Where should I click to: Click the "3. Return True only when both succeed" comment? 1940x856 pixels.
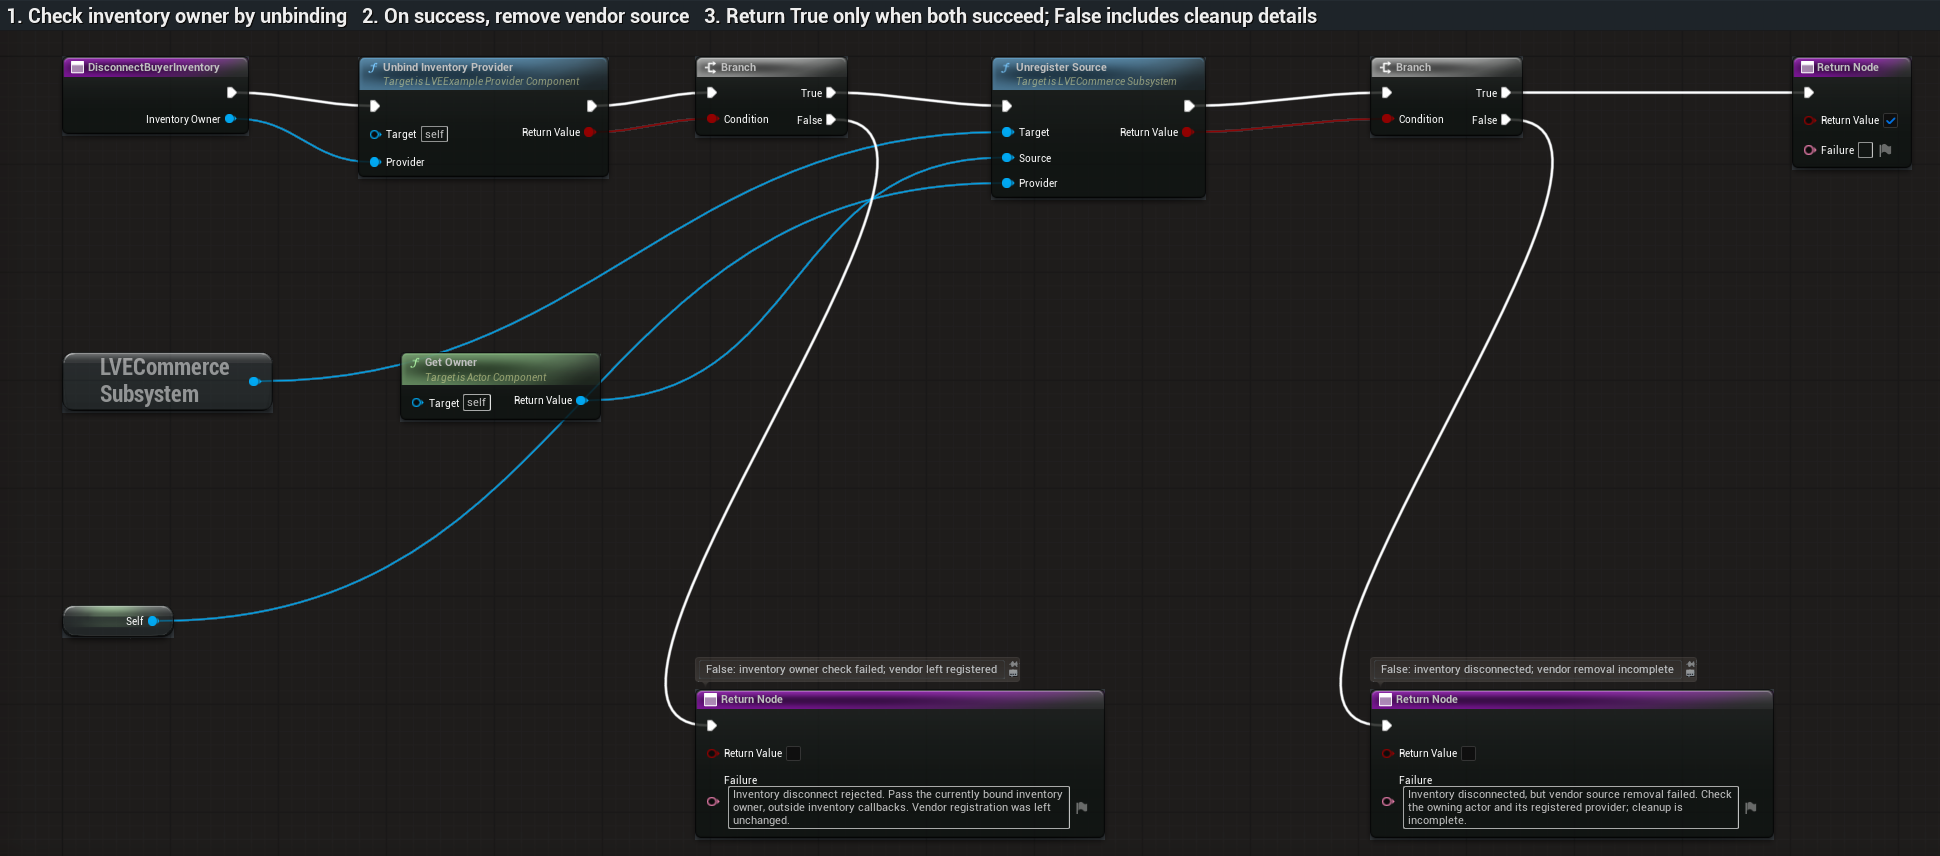click(x=1010, y=16)
